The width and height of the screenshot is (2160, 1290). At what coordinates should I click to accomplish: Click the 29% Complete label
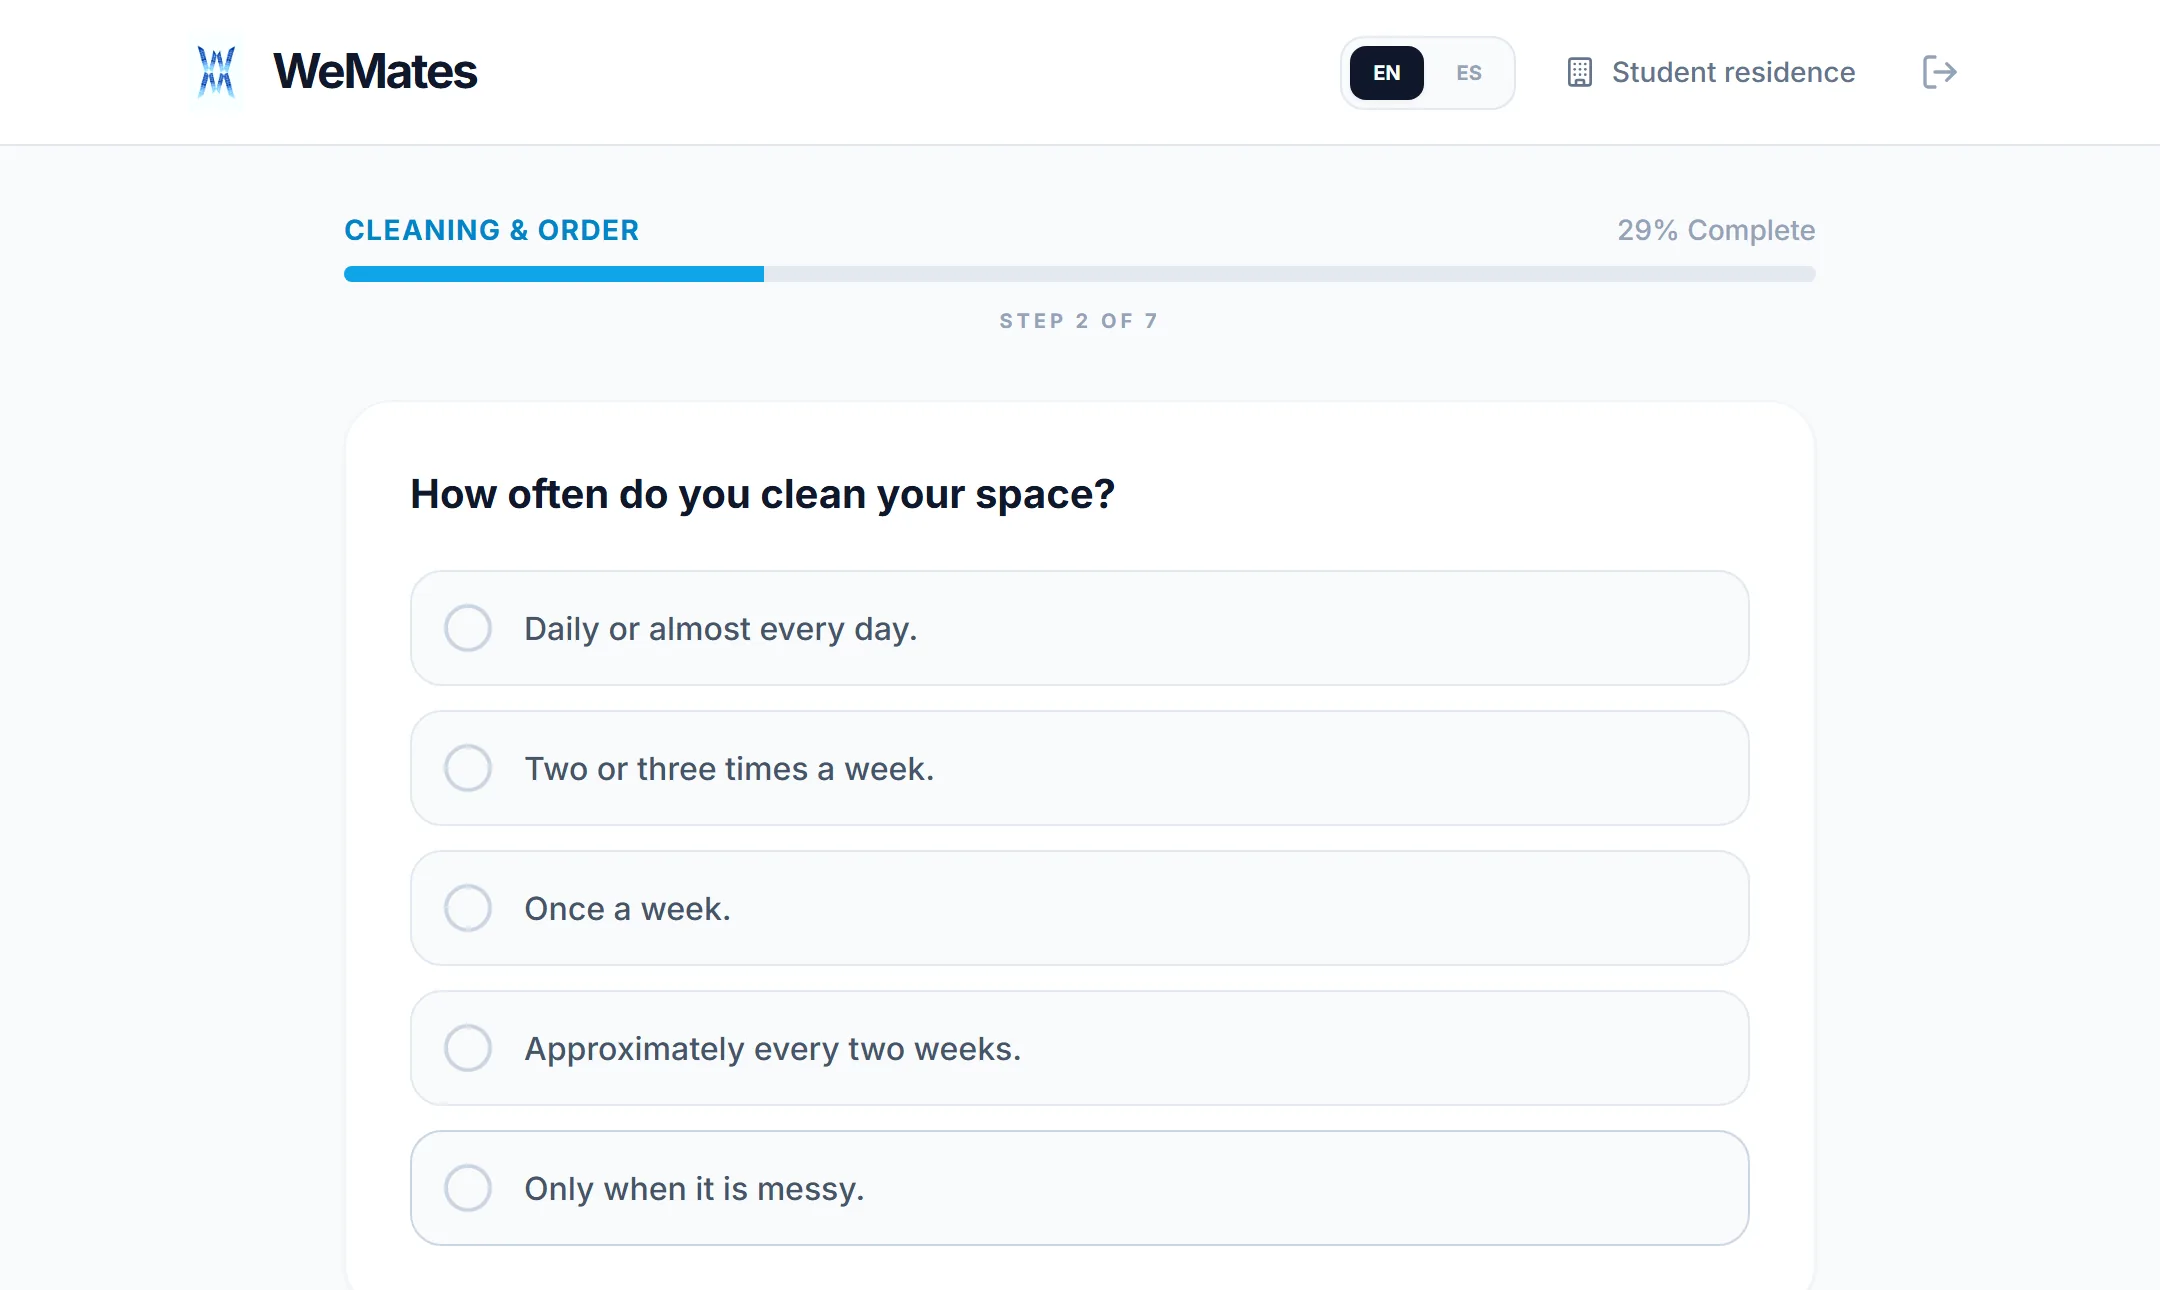(x=1716, y=230)
